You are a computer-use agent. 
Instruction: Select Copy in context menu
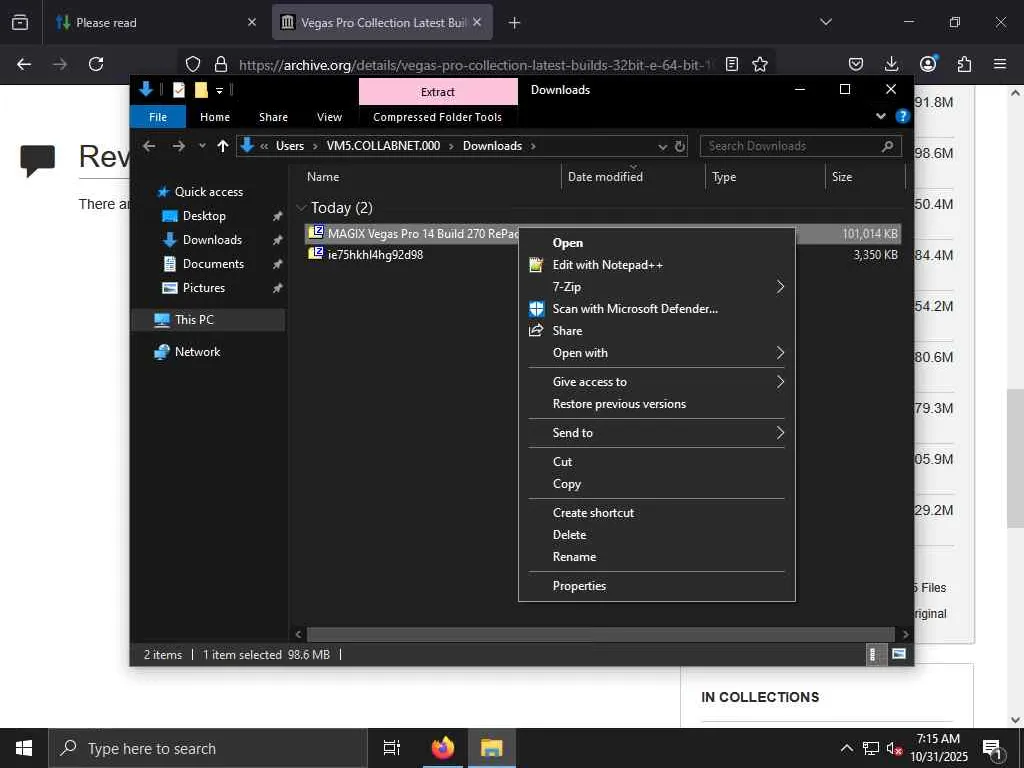tap(566, 484)
